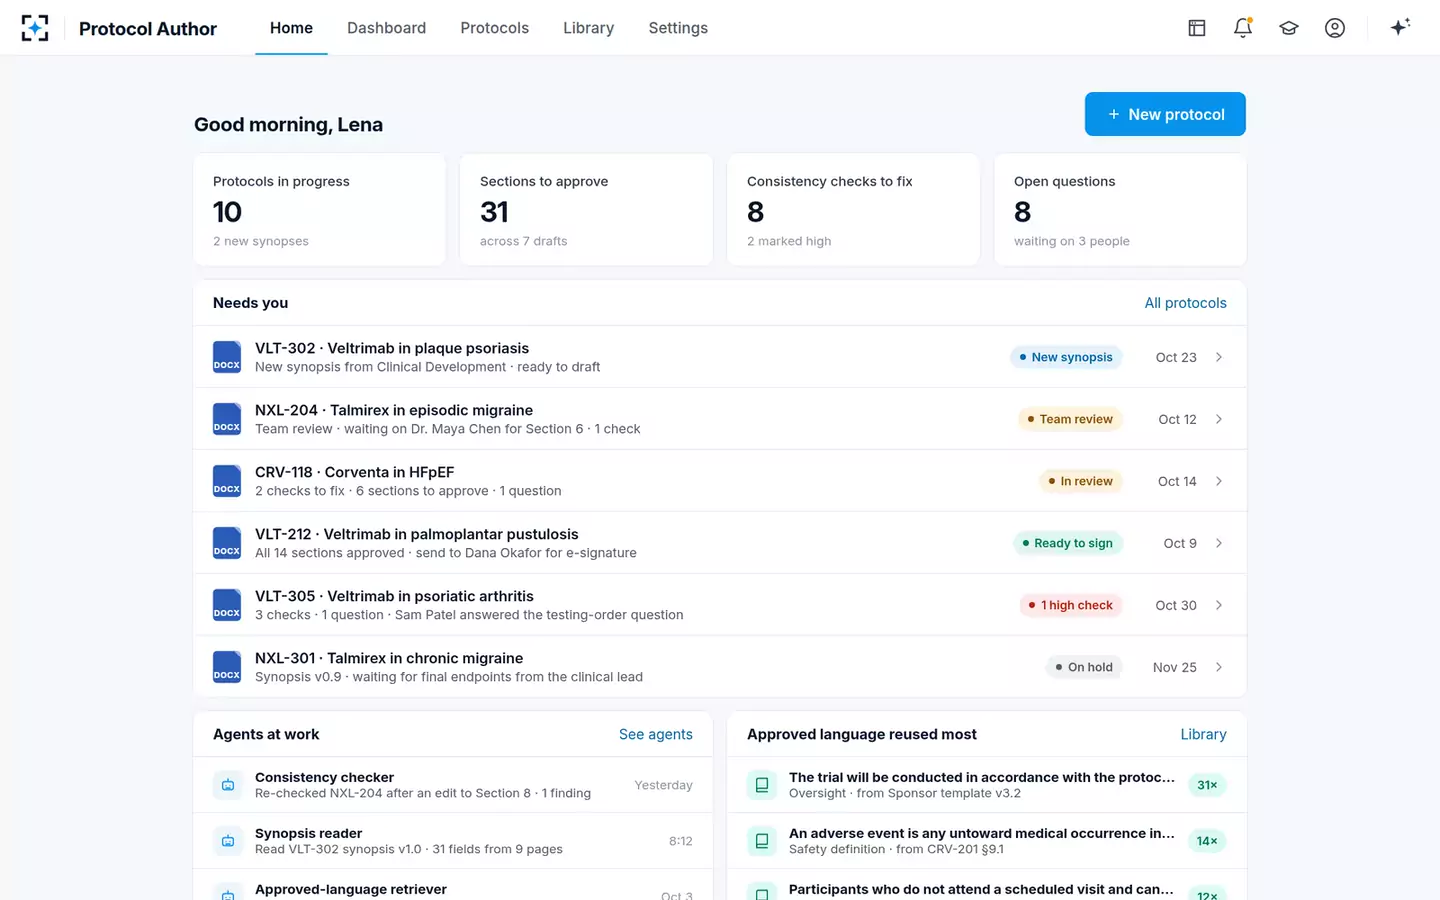Screen dimensions: 1440x900
Task: Click book icon beside 'The trial will be conducted'
Action: tap(762, 785)
